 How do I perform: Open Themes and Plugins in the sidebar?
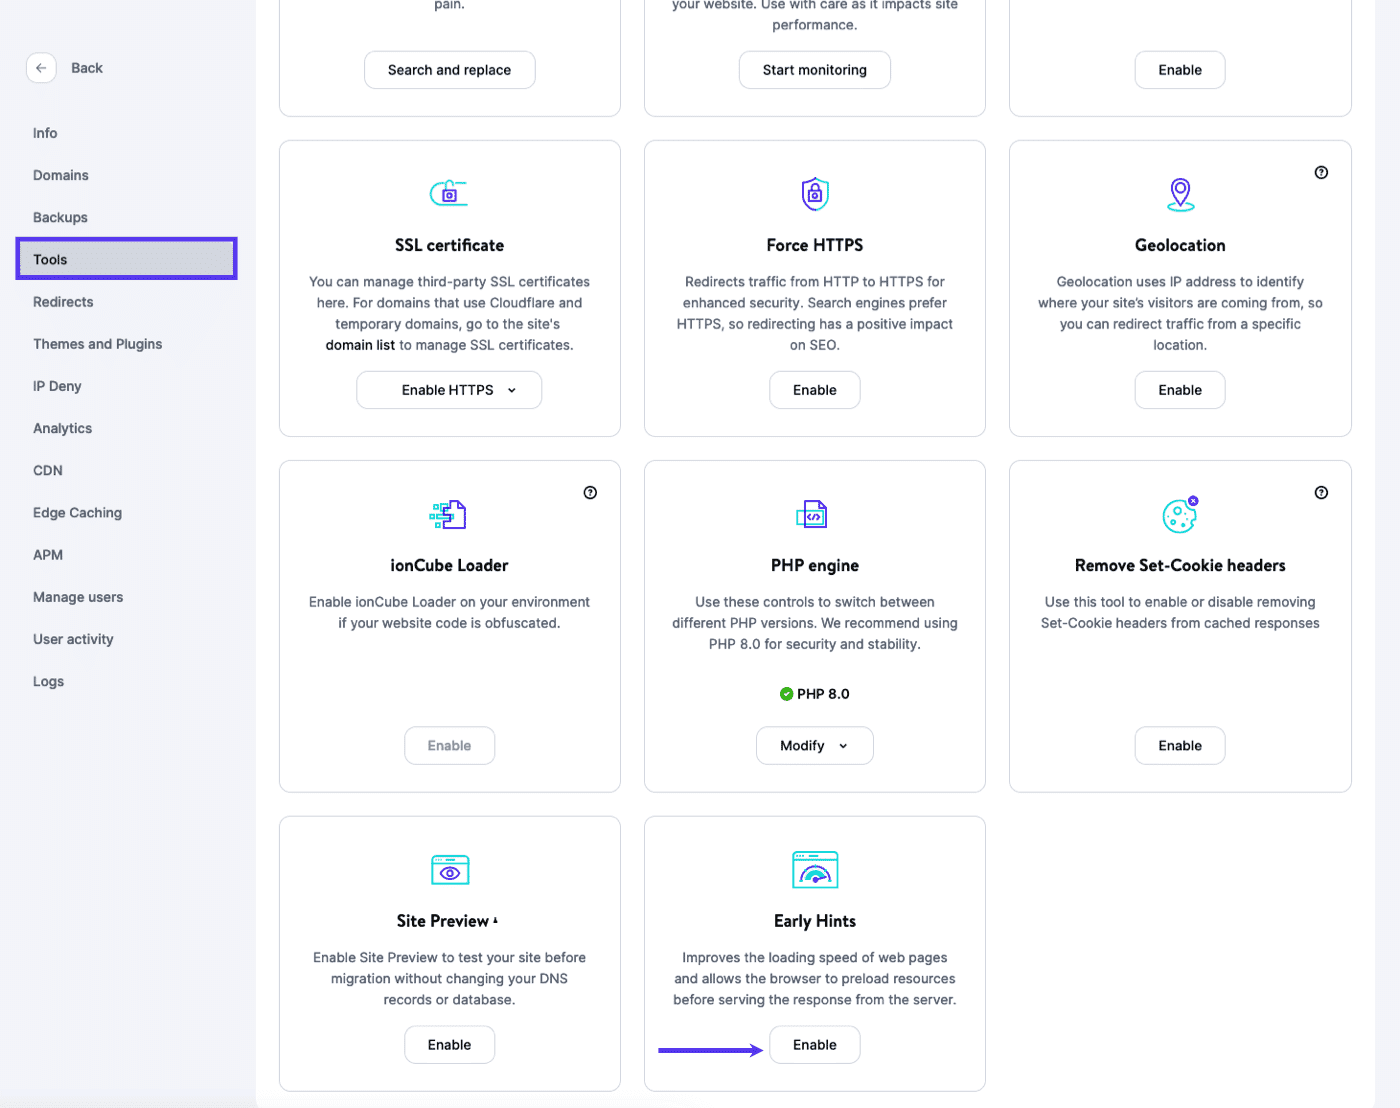click(x=97, y=343)
